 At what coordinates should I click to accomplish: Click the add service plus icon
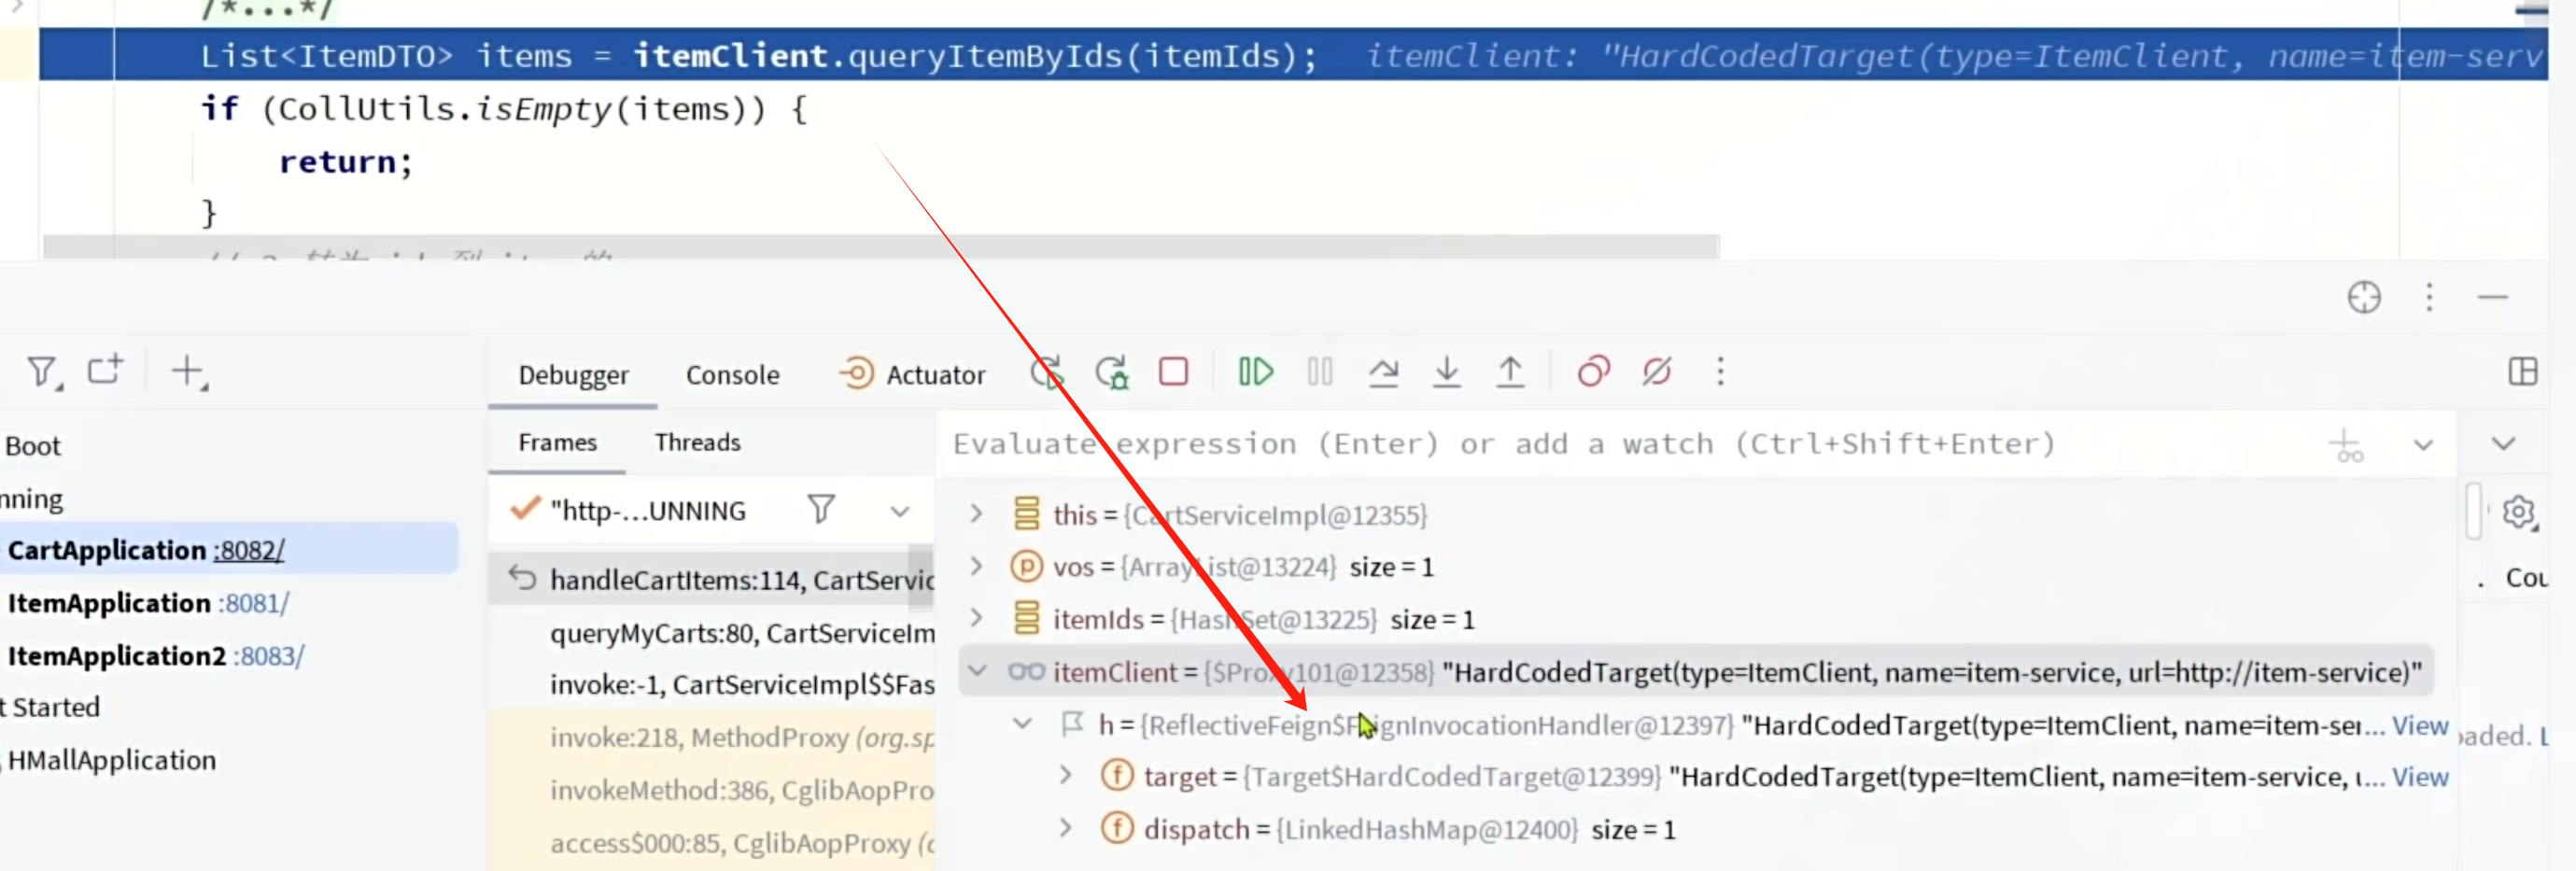tap(188, 372)
